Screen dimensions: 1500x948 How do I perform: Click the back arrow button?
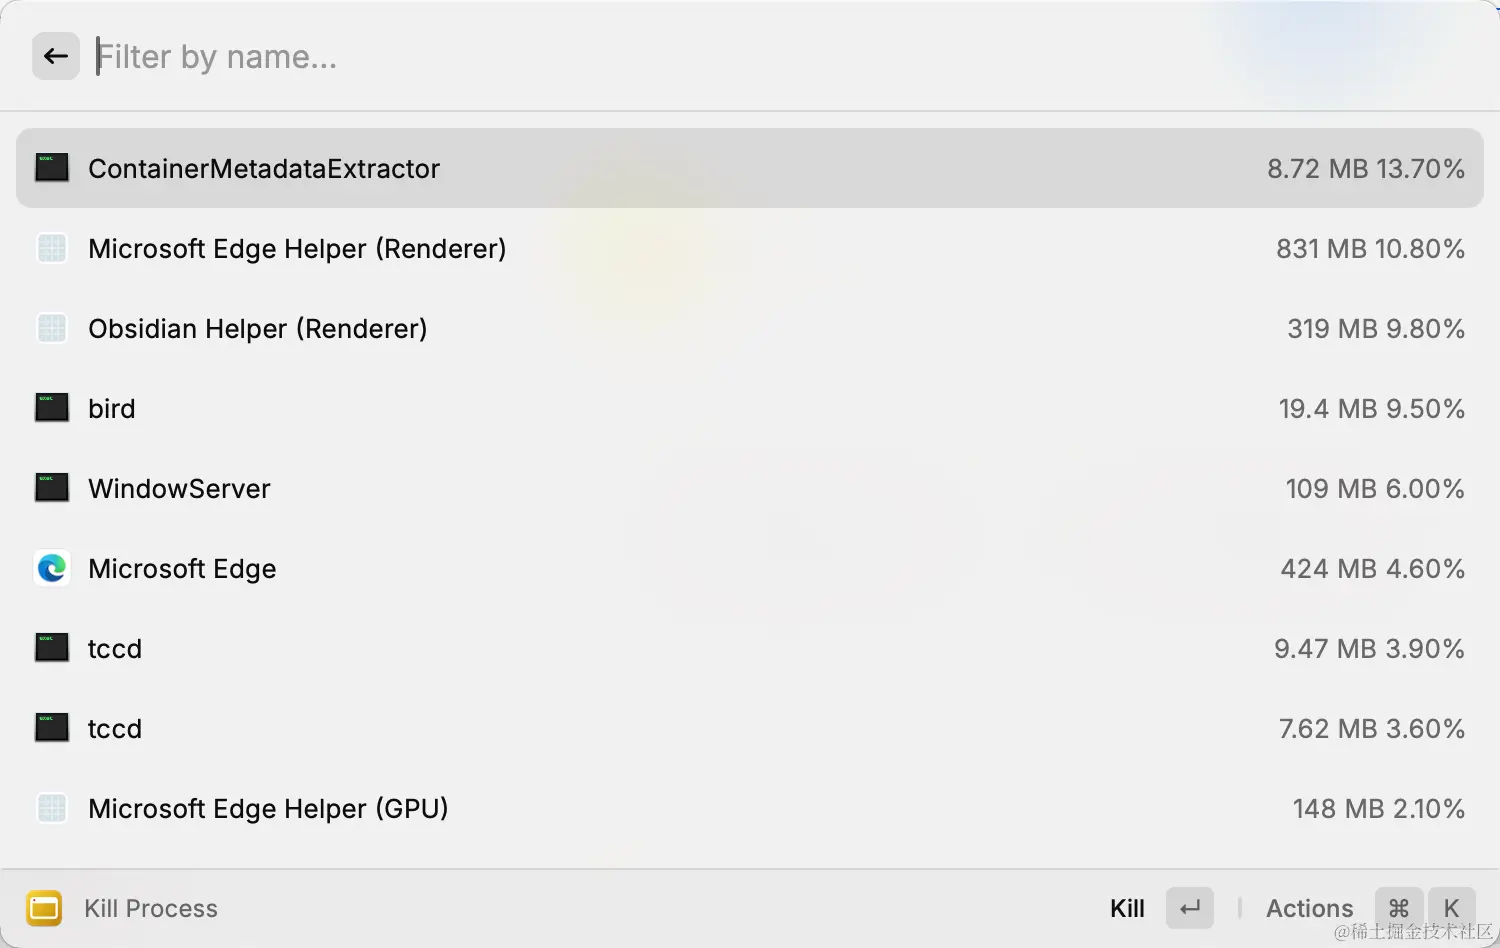point(56,56)
